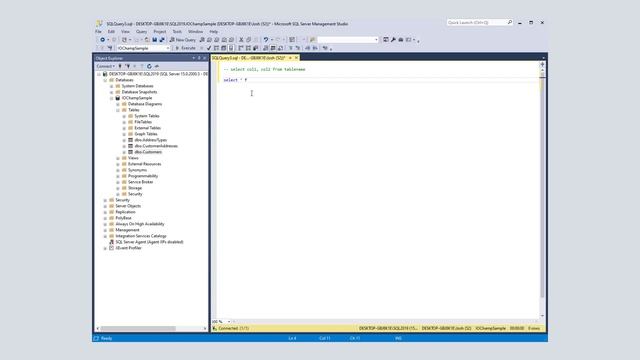
Task: Expand the Views folder
Action: coord(118,158)
